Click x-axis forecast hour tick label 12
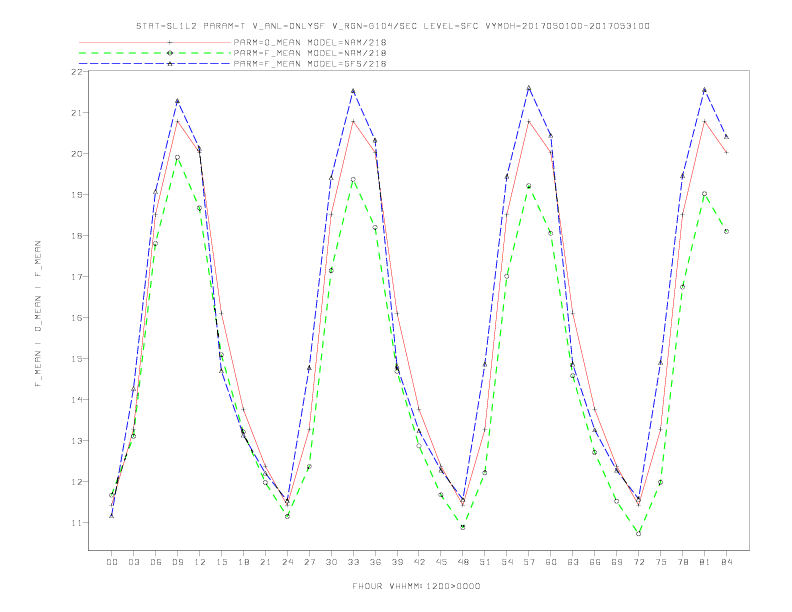Image resolution: width=792 pixels, height=612 pixels. tap(200, 562)
